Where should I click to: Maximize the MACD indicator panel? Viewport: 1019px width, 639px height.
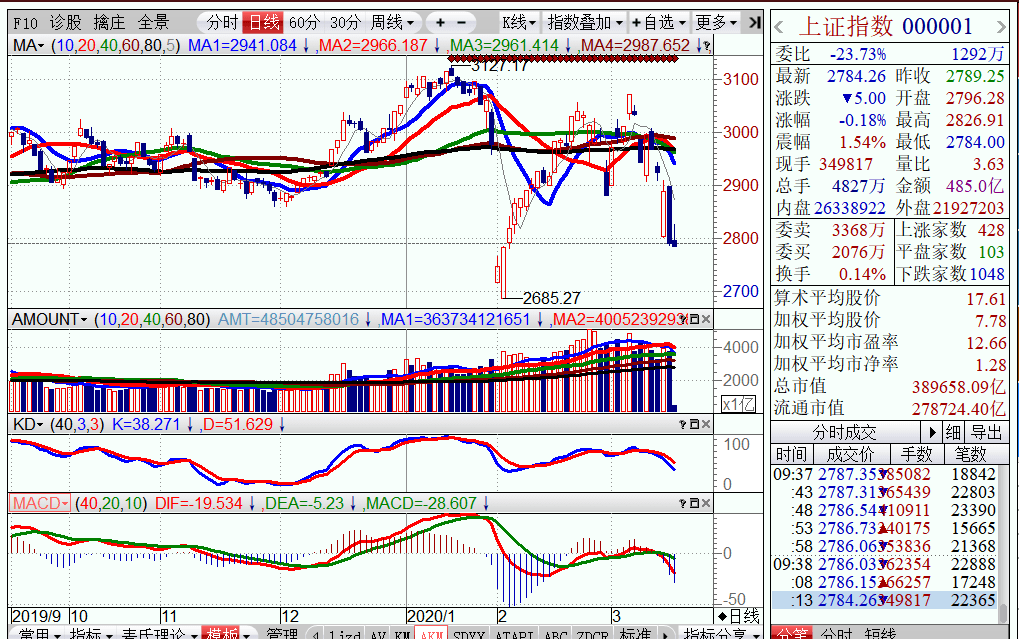(x=694, y=503)
